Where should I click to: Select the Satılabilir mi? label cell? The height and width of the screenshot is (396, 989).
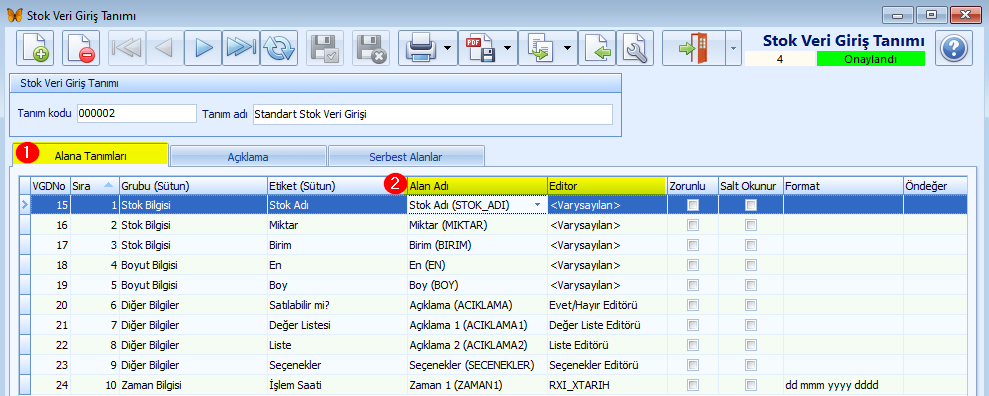[337, 305]
